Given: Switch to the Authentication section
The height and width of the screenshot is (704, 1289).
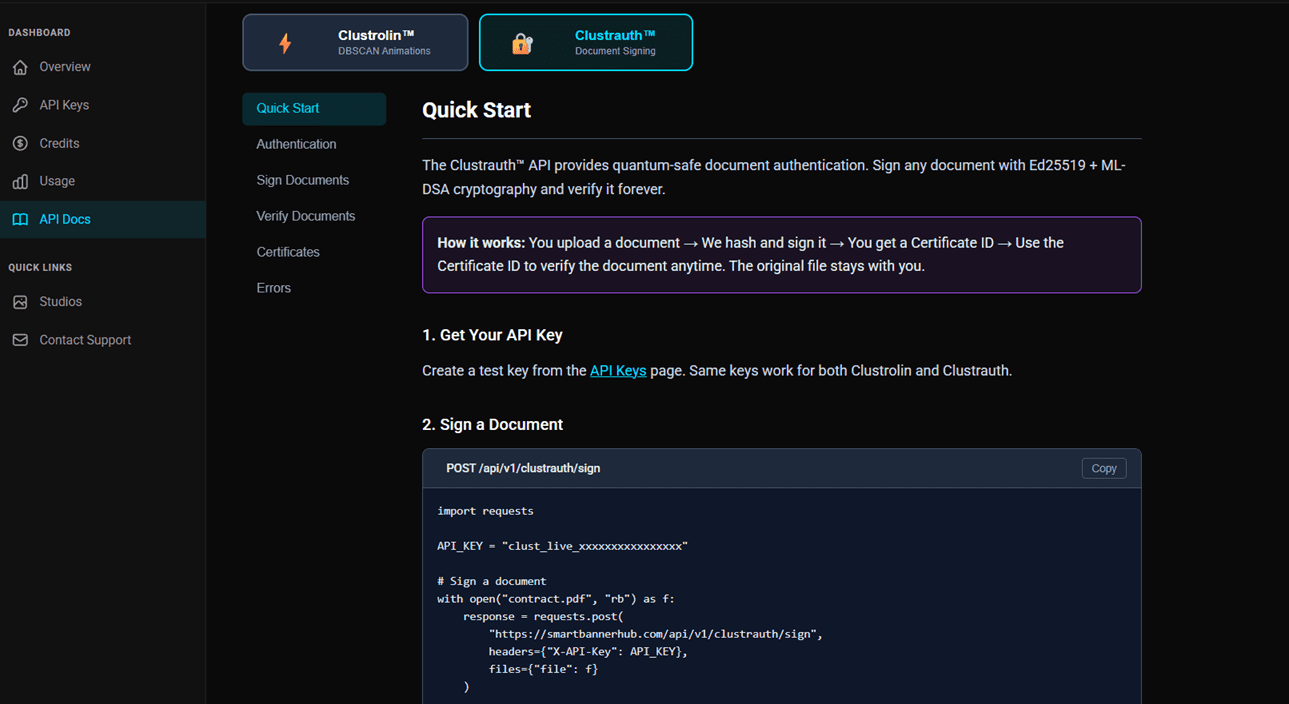Looking at the screenshot, I should [296, 143].
